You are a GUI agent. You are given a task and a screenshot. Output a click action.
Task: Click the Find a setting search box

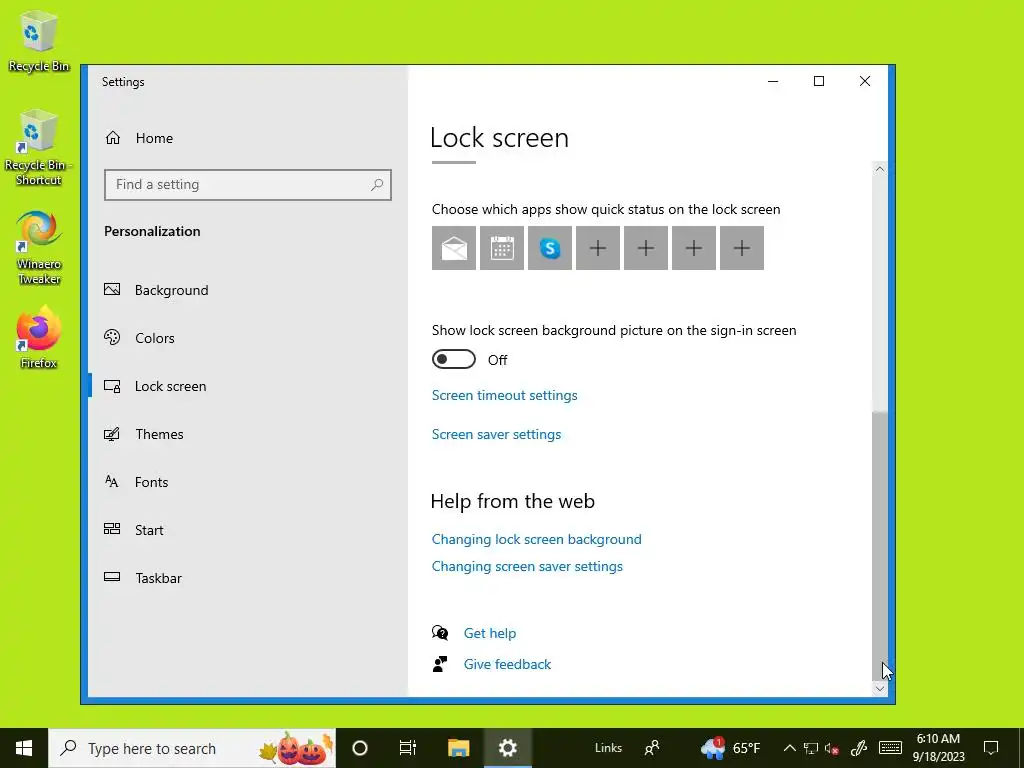248,185
